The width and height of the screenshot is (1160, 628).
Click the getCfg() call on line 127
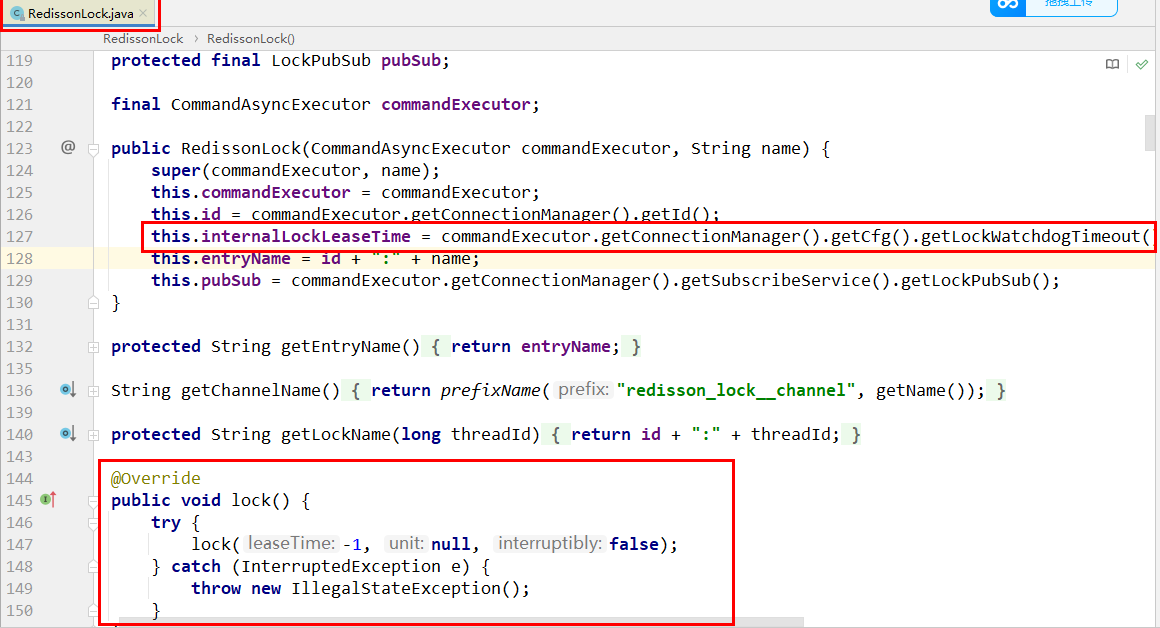(871, 237)
